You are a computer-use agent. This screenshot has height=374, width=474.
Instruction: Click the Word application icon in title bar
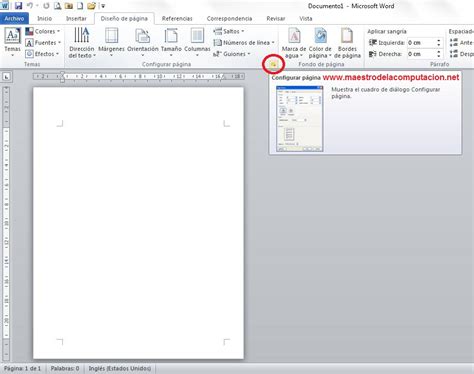5,5
